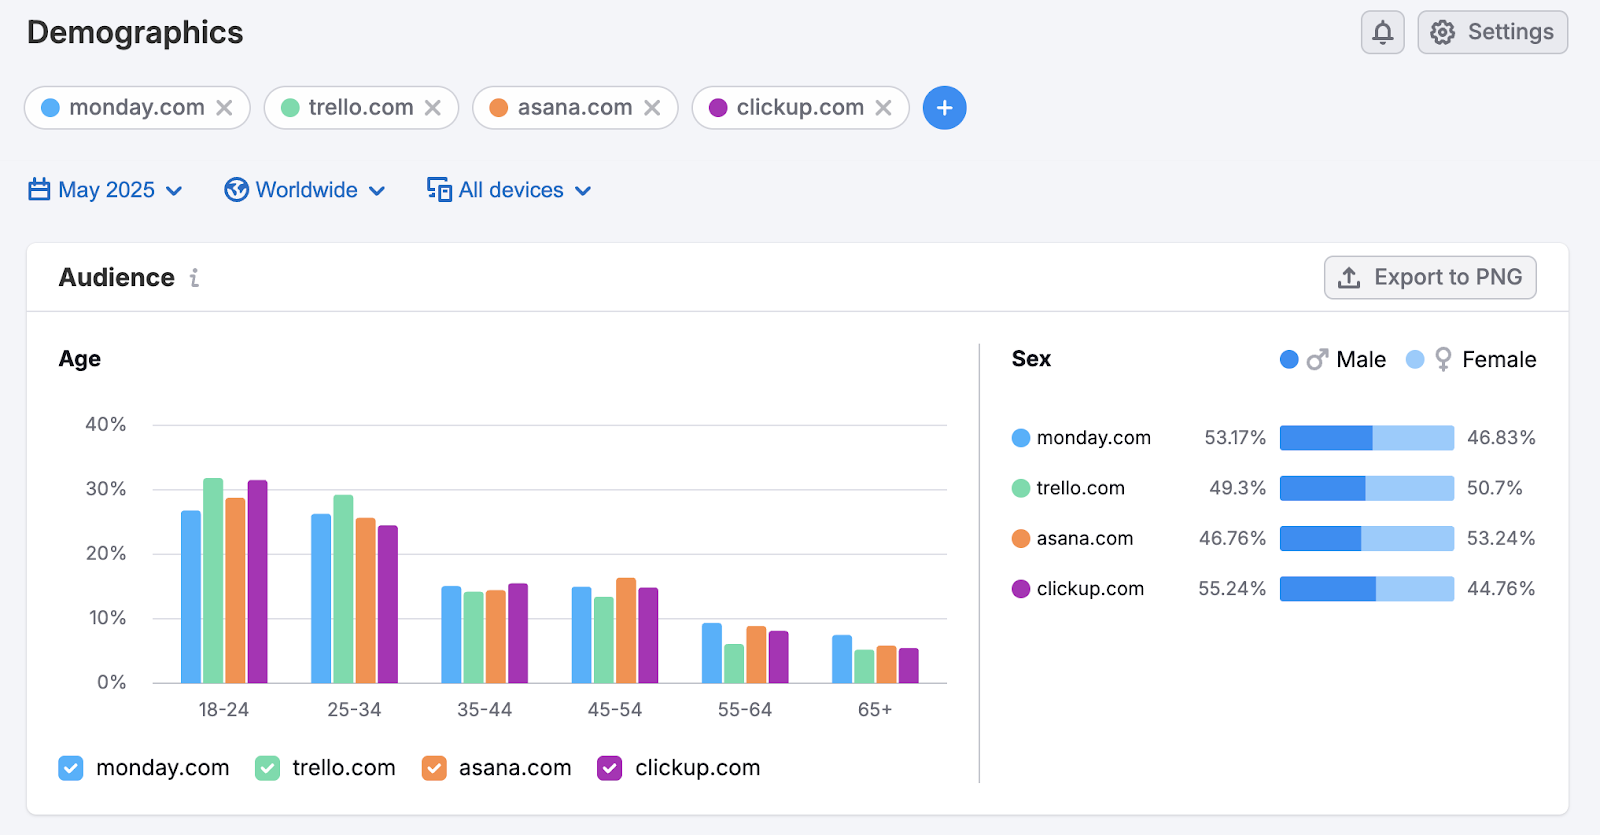The image size is (1600, 835).
Task: Uncheck the trello.com legend checkbox
Action: coord(267,768)
